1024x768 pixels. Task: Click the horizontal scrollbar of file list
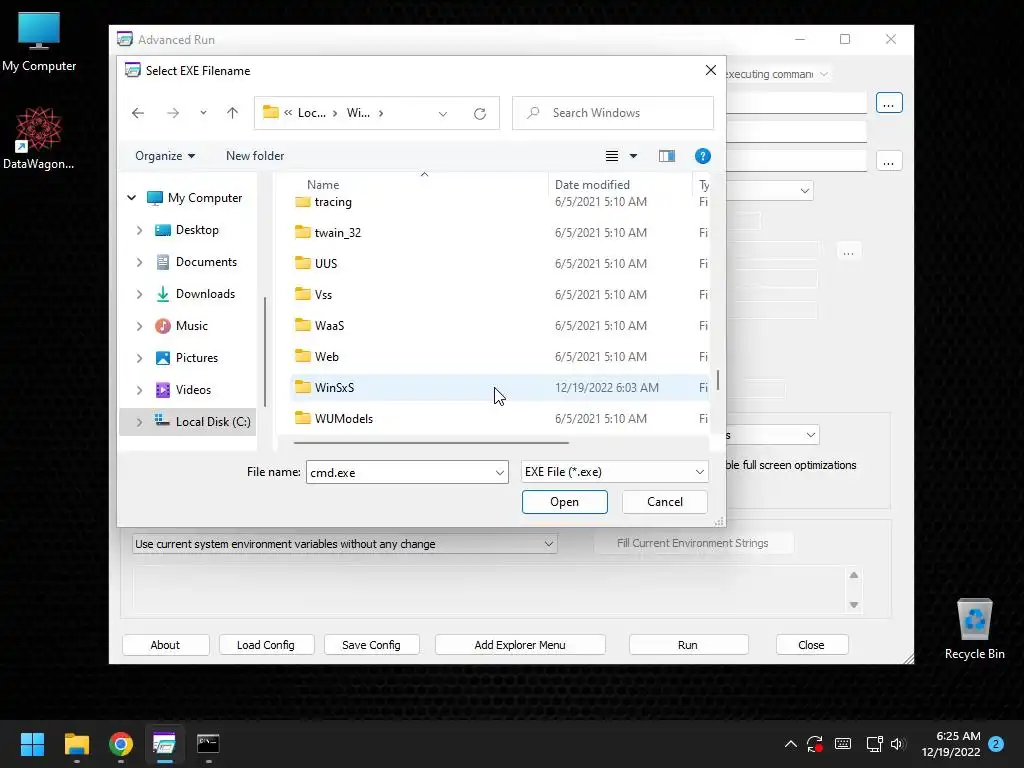click(x=431, y=443)
